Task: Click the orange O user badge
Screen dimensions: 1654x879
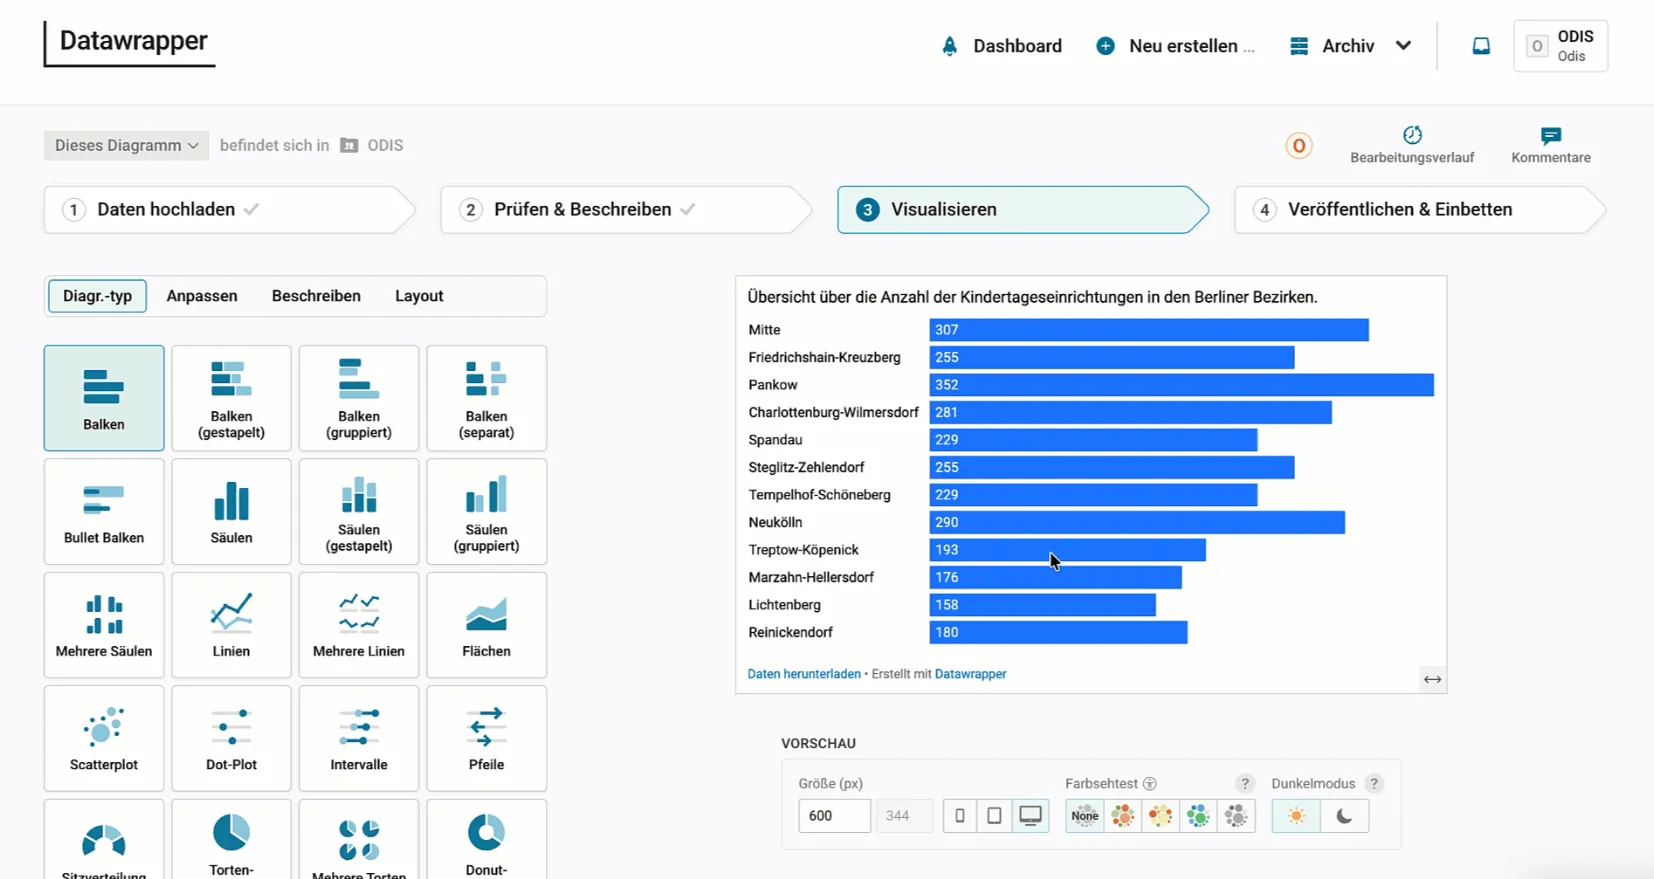Action: coord(1299,146)
